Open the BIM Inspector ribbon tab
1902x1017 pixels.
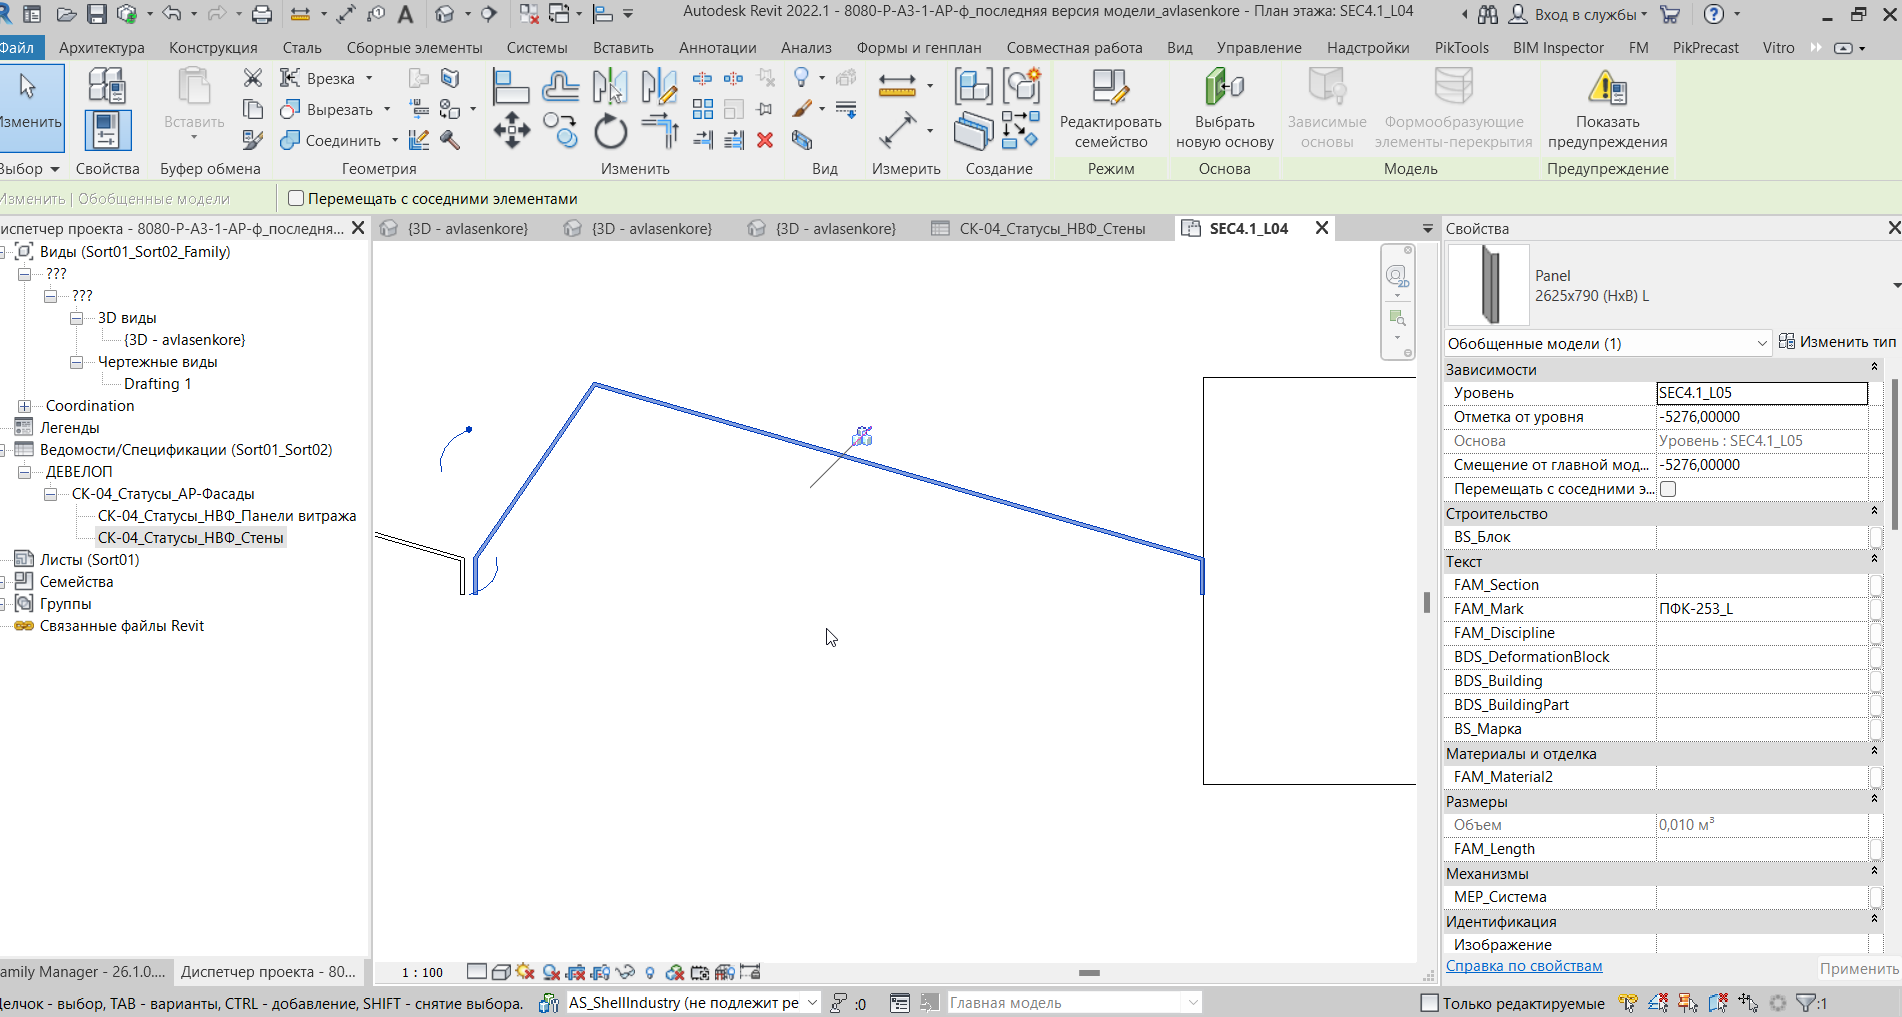point(1558,48)
